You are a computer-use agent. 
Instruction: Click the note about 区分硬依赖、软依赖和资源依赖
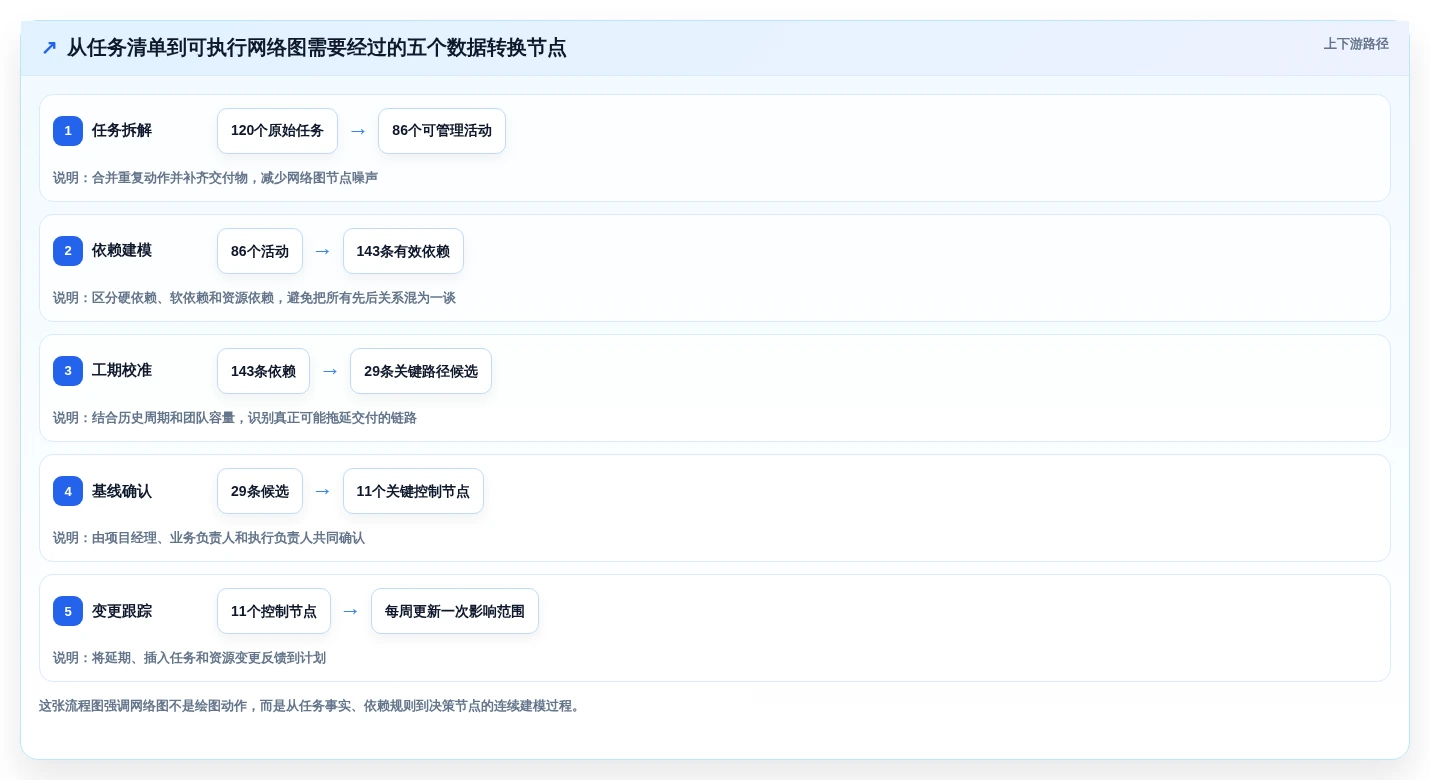click(254, 298)
